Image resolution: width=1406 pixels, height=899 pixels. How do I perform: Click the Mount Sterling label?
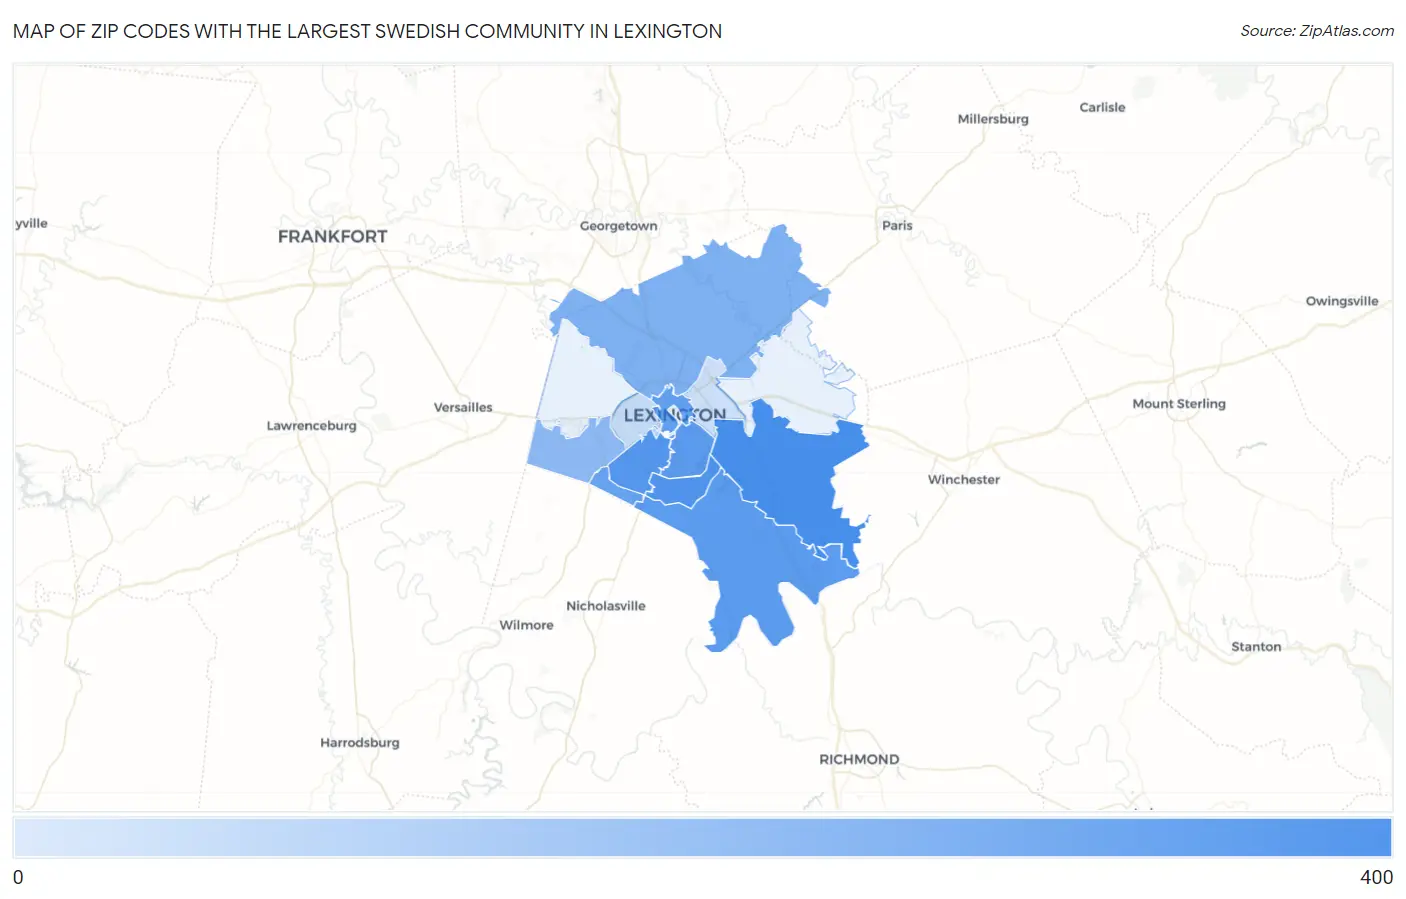[1178, 404]
